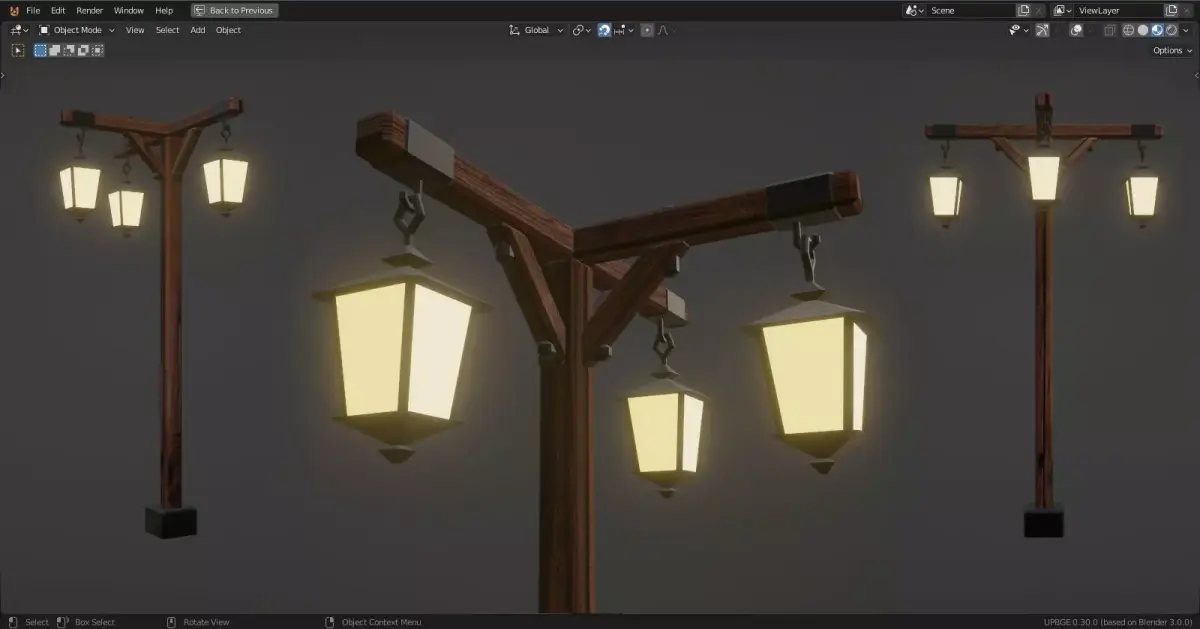Switch to solid shading
The height and width of the screenshot is (629, 1200).
click(x=1143, y=30)
